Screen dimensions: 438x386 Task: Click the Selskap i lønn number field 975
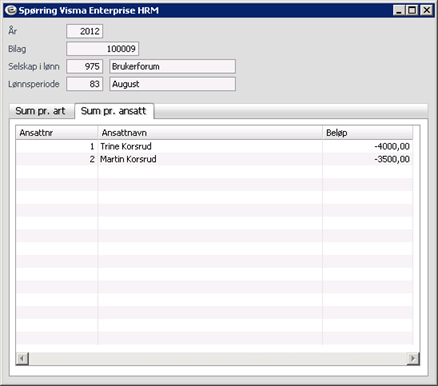point(85,66)
